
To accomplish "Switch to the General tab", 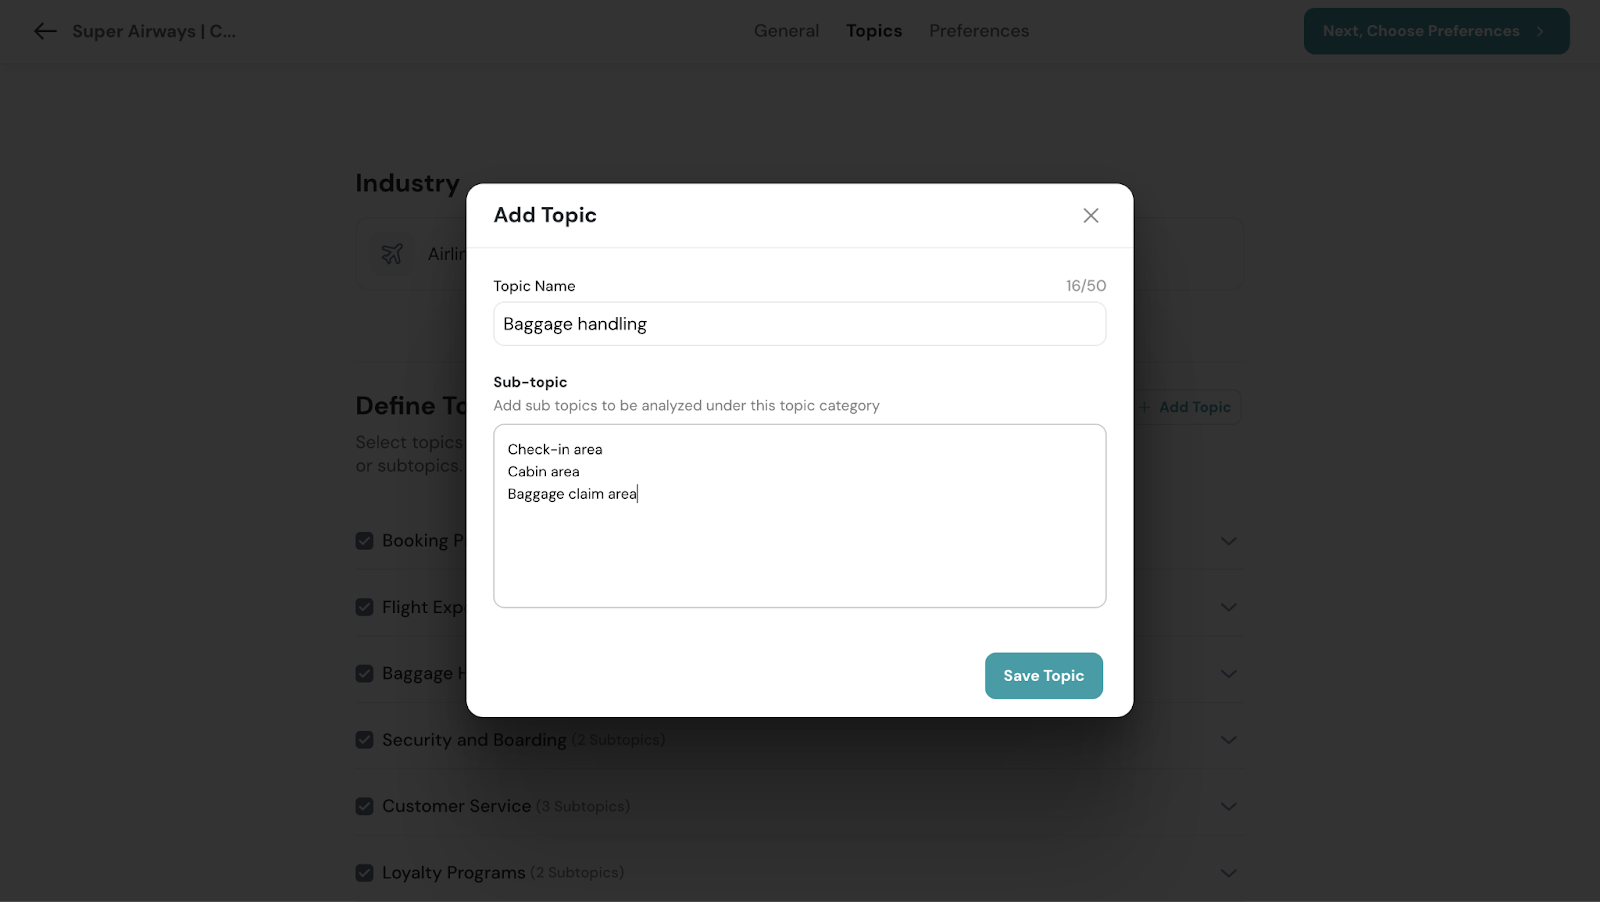I will point(786,31).
